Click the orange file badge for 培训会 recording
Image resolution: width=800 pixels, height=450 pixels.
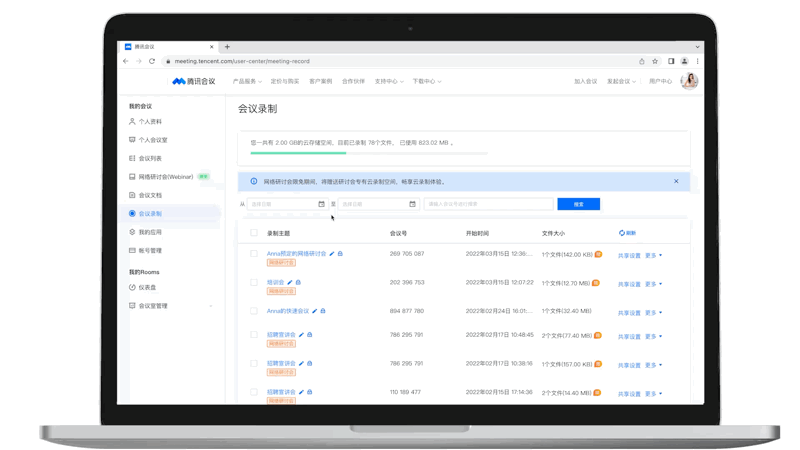596,283
